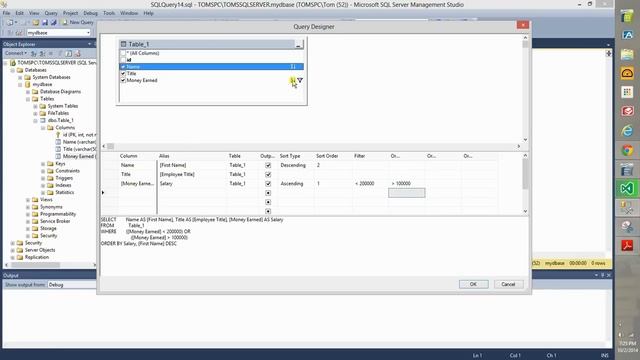This screenshot has width=640, height=360.
Task: Click the disconnect icon in Object Explorer toolbar
Action: click(42, 53)
